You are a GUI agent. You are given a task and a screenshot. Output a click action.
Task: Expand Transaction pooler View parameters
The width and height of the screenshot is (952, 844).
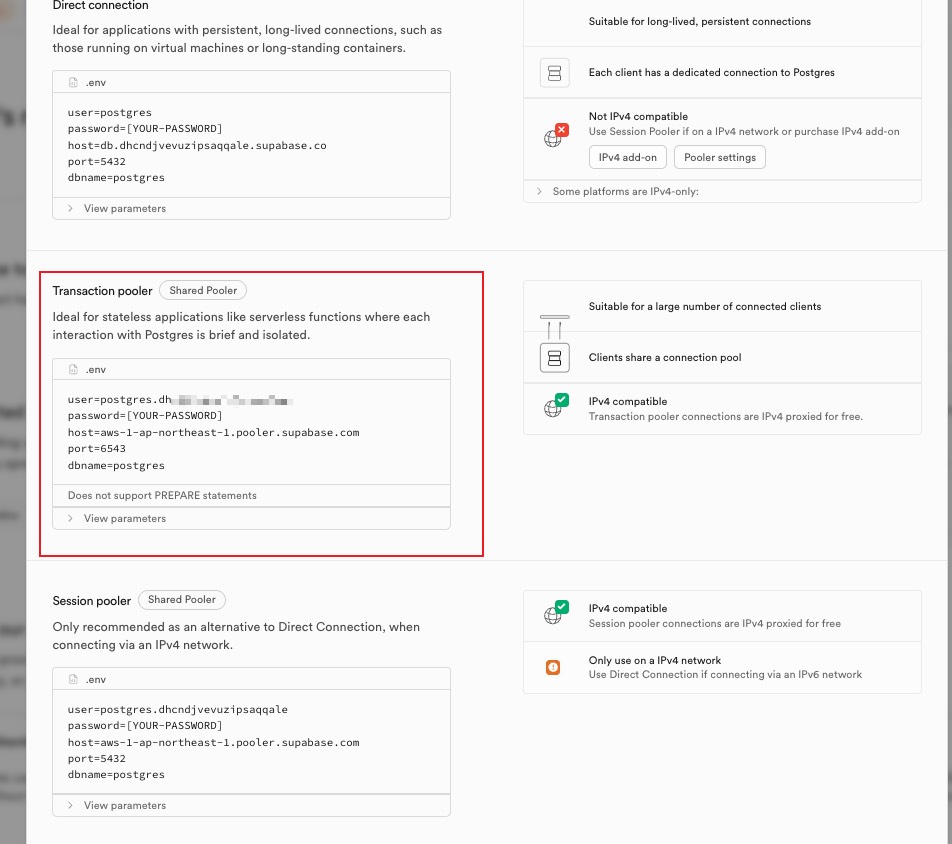tap(124, 519)
